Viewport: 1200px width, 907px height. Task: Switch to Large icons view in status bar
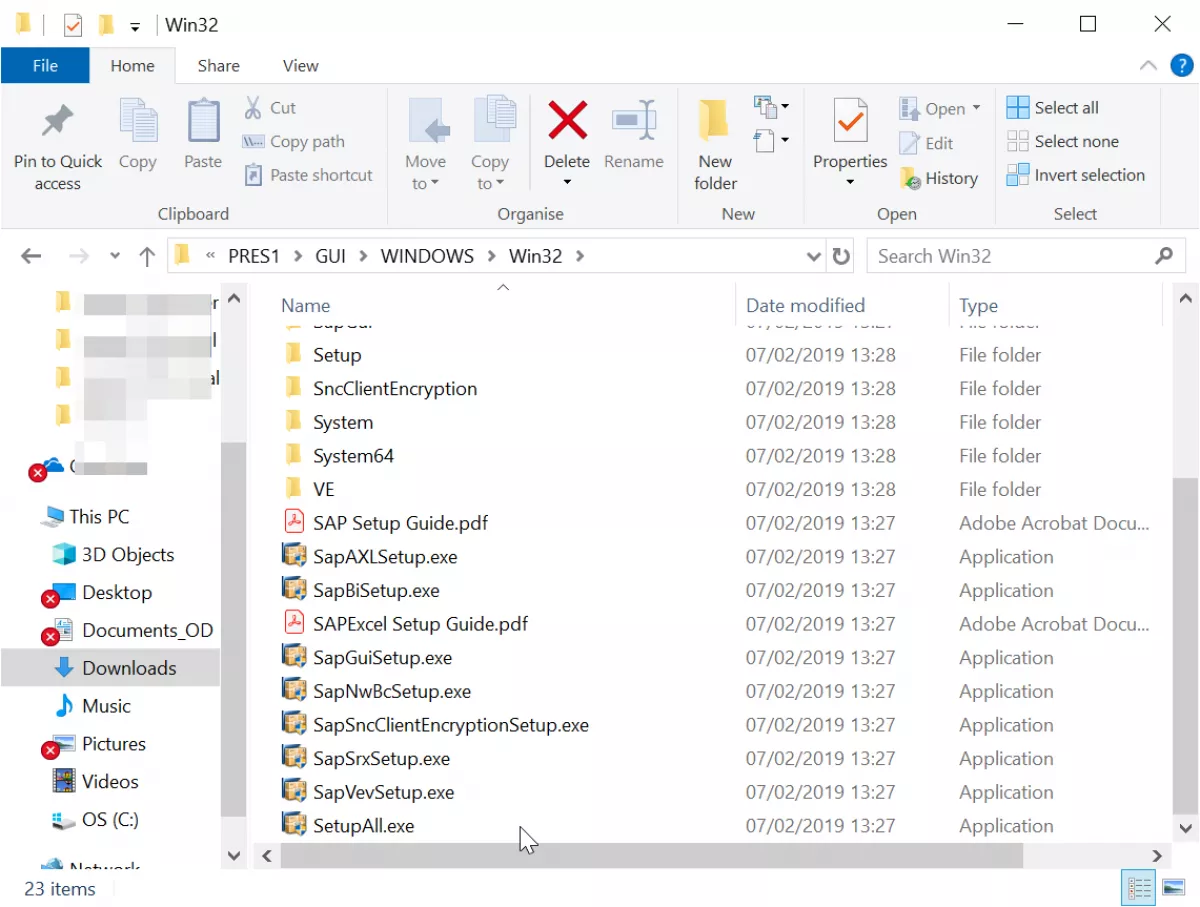pyautogui.click(x=1173, y=888)
